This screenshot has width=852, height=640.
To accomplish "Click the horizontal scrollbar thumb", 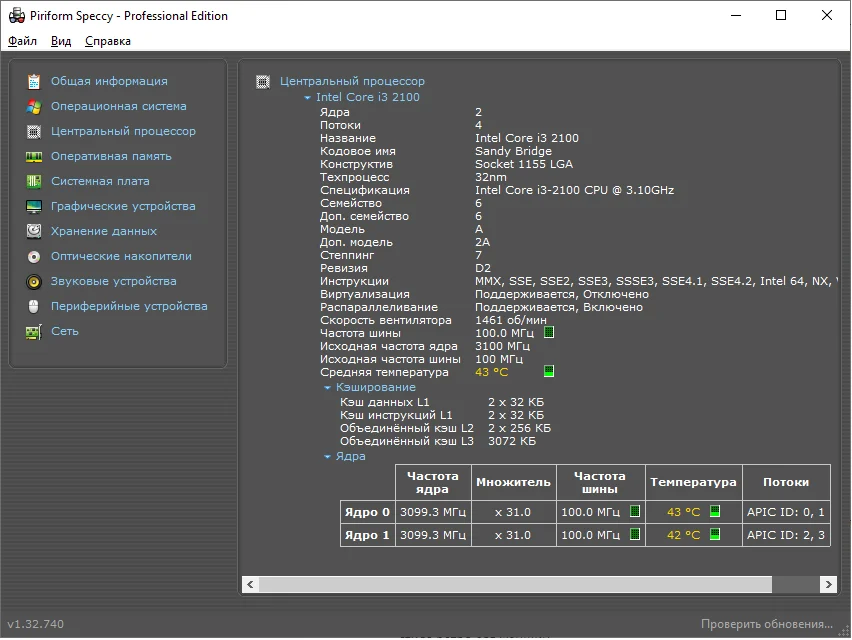I will pyautogui.click(x=515, y=585).
